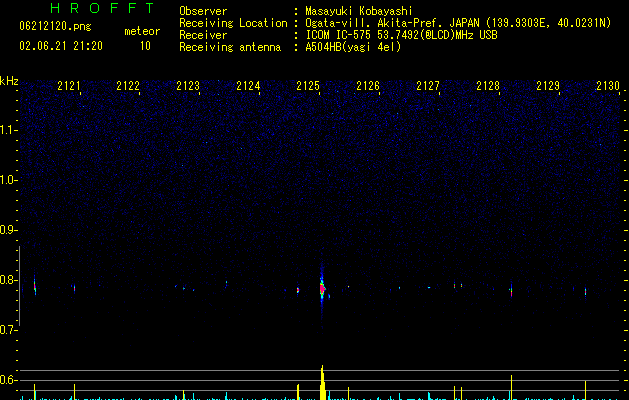
Task: Click the meteor count value 10
Action: pos(145,46)
